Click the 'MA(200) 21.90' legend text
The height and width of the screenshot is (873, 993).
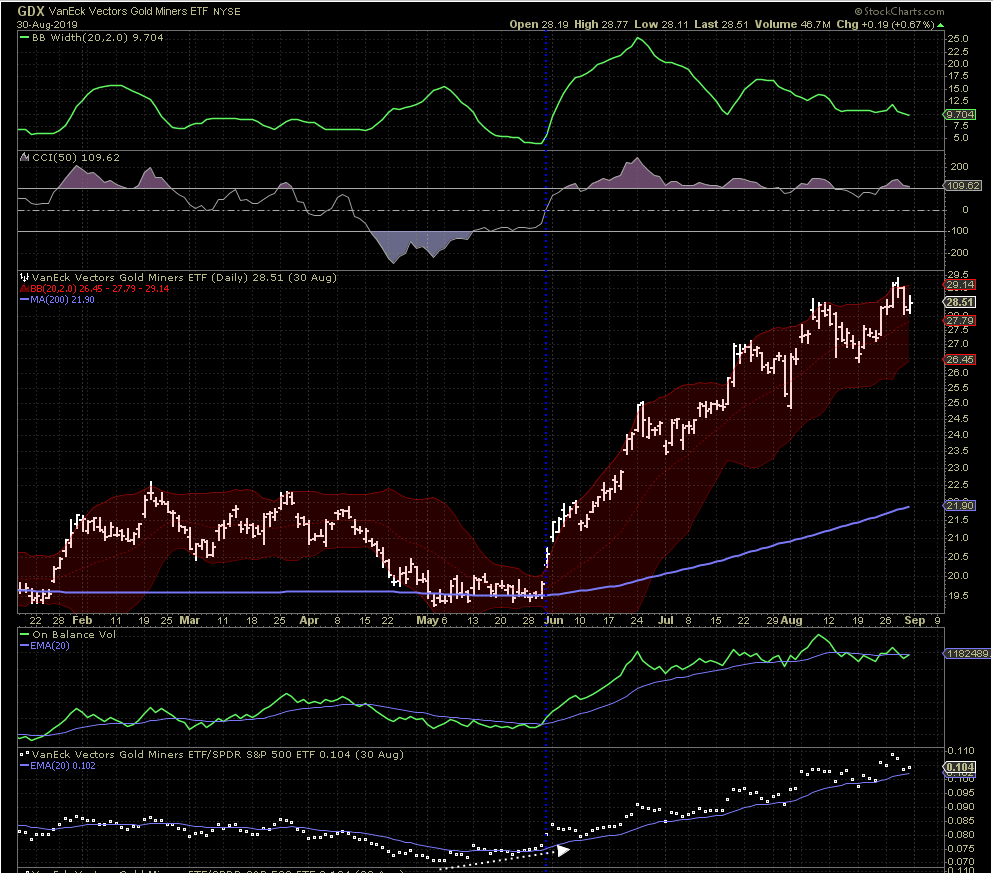[x=63, y=299]
